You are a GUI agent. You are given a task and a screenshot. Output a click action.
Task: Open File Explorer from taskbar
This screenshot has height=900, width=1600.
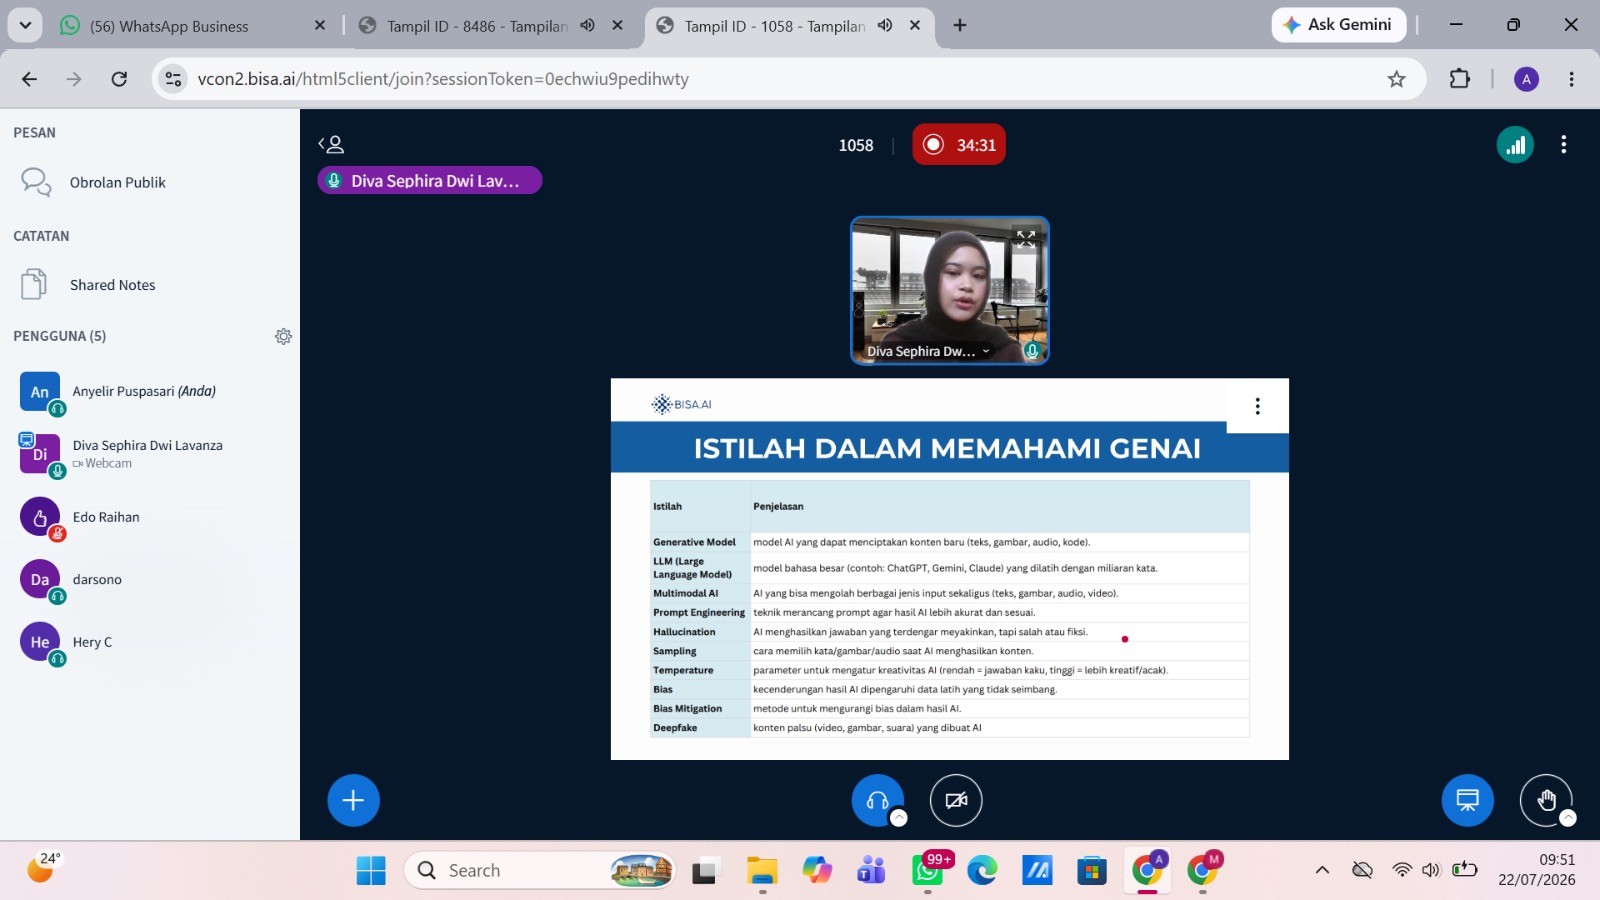[x=762, y=871]
